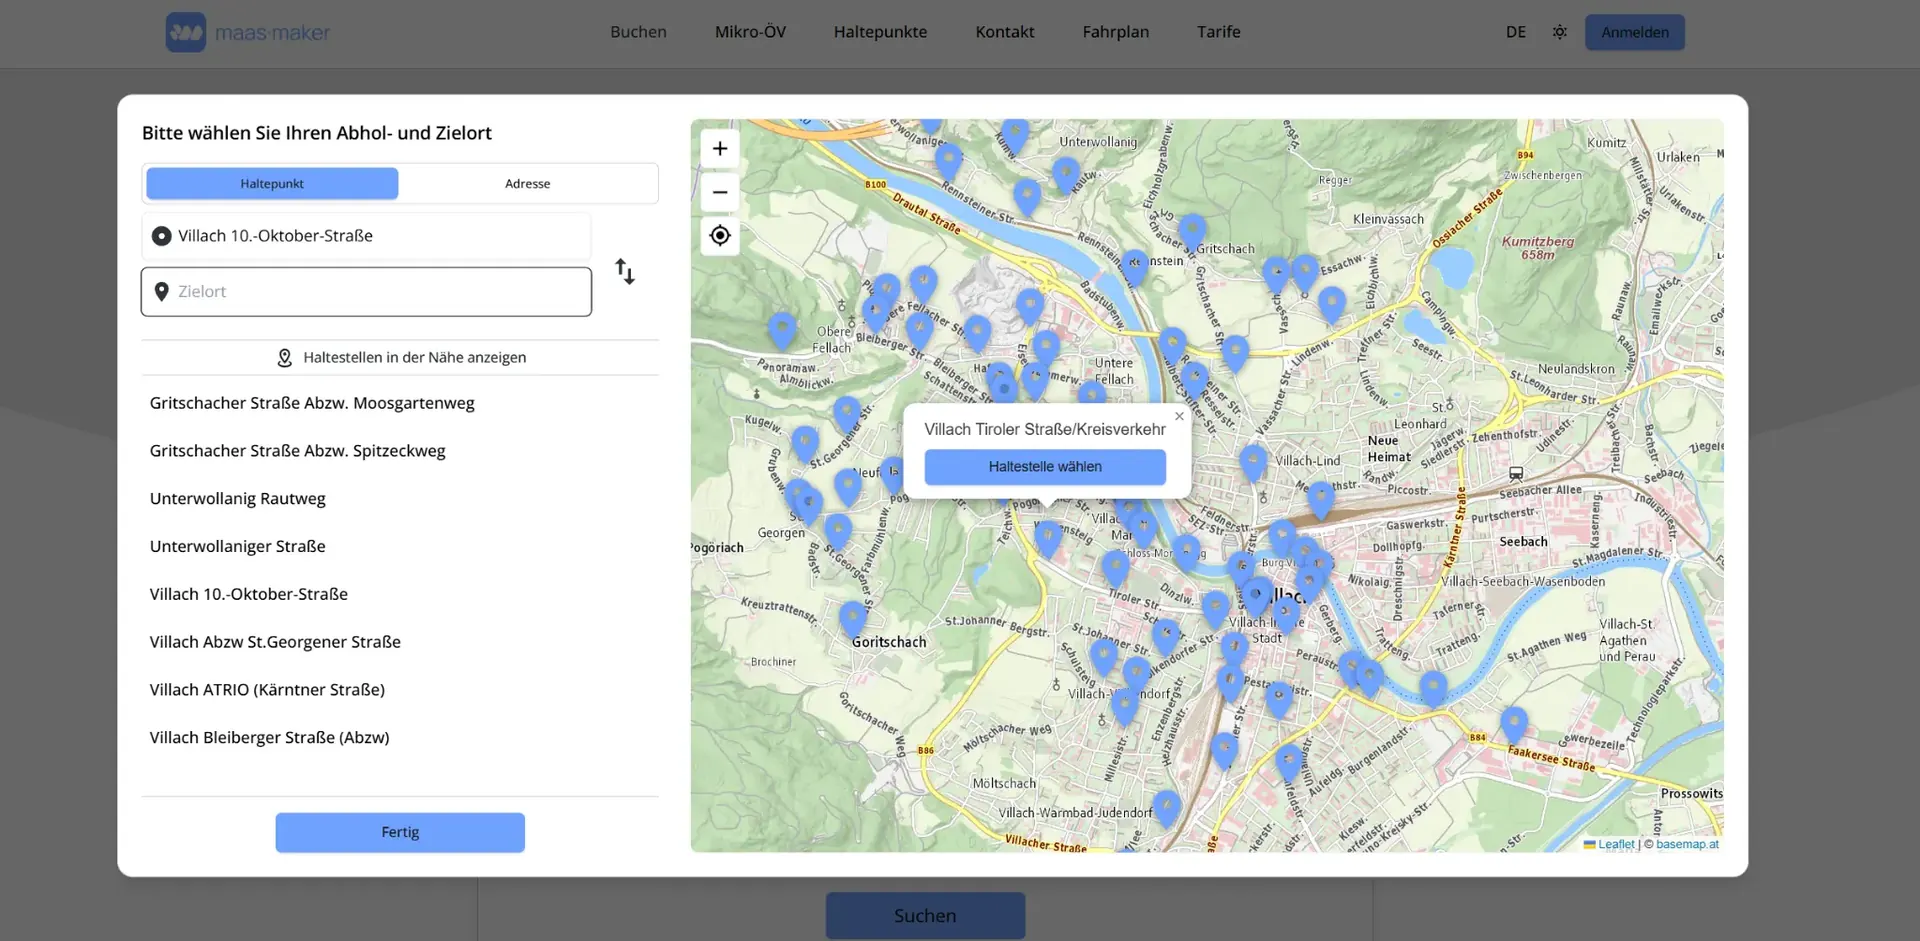Navigate to Kontakt

(x=1005, y=32)
